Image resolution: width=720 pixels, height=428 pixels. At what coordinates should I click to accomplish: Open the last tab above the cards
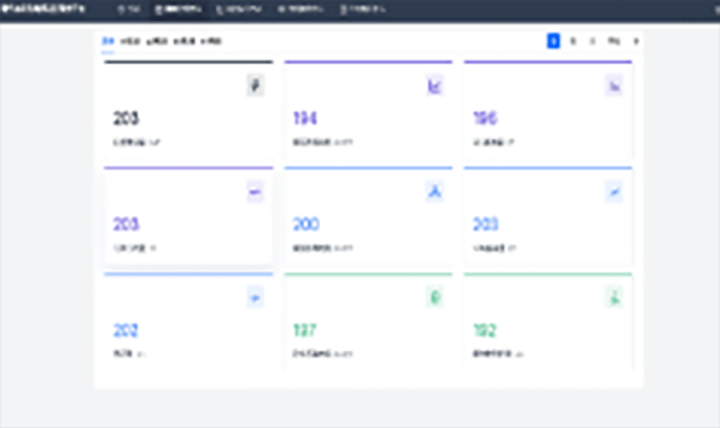click(211, 41)
